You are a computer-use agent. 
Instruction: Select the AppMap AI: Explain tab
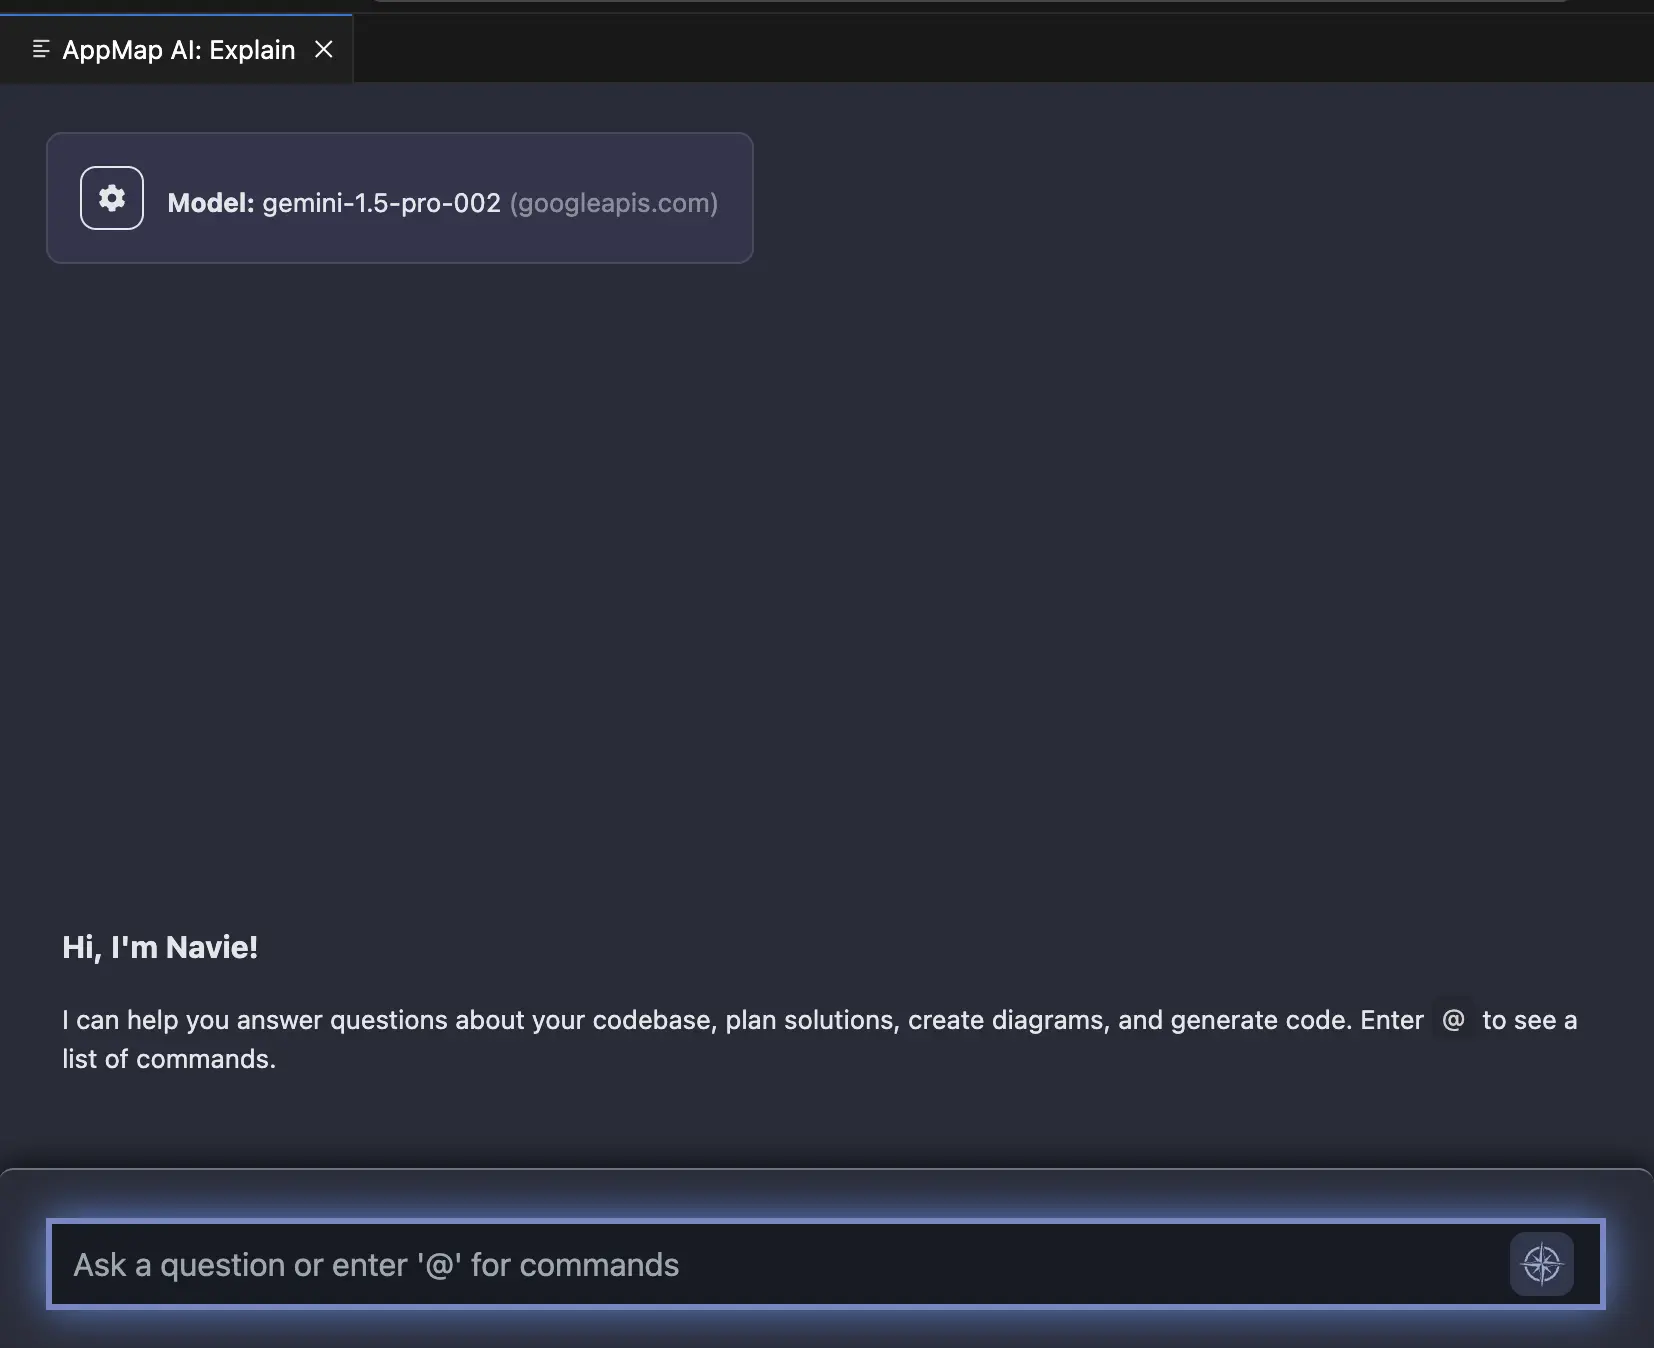[x=177, y=49]
